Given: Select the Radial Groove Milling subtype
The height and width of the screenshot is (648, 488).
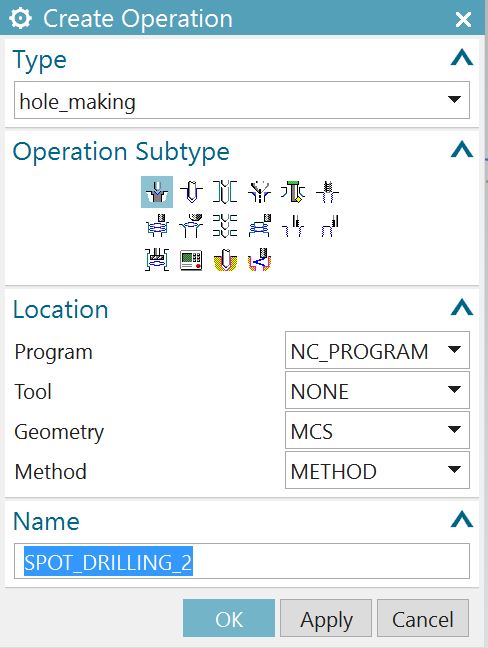Looking at the screenshot, I should point(157,260).
